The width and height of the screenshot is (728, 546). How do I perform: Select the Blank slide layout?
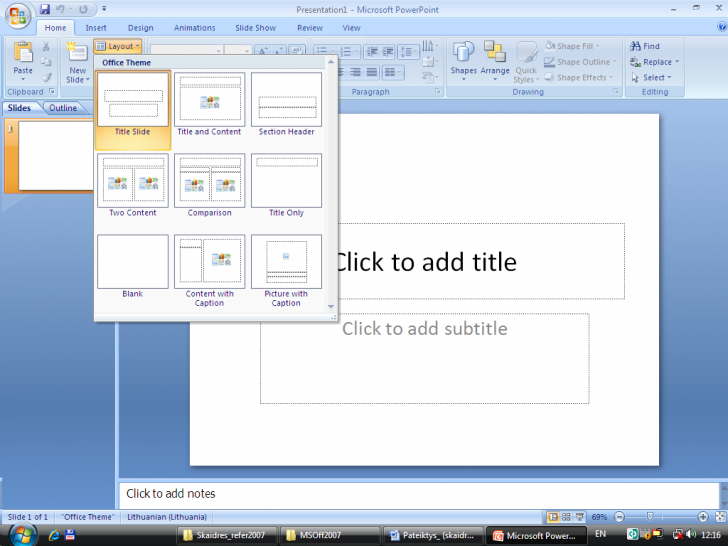[x=132, y=262]
